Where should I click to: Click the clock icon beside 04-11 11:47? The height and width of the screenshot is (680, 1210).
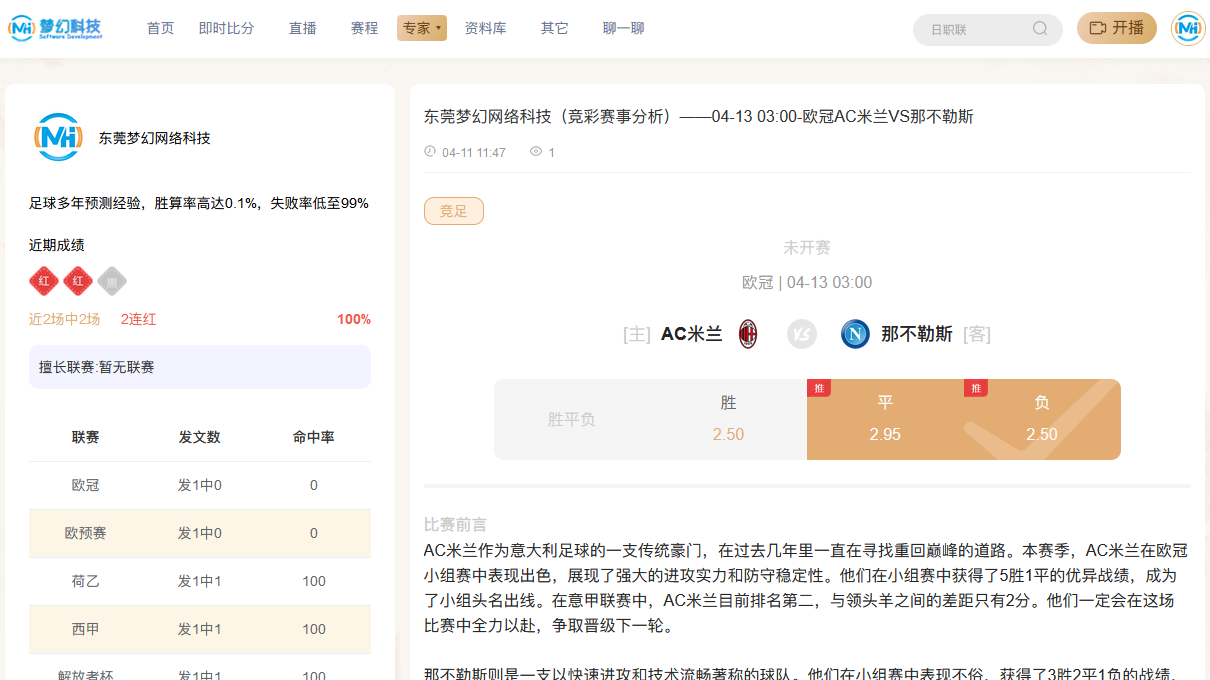(x=430, y=152)
